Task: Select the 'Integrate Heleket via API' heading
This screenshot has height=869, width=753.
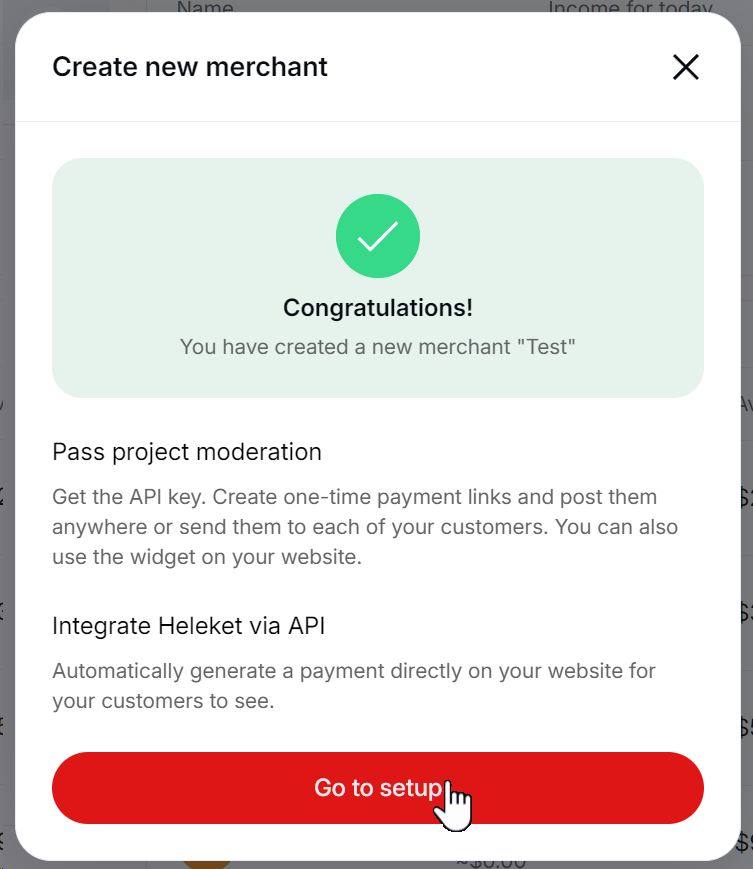Action: [x=189, y=626]
